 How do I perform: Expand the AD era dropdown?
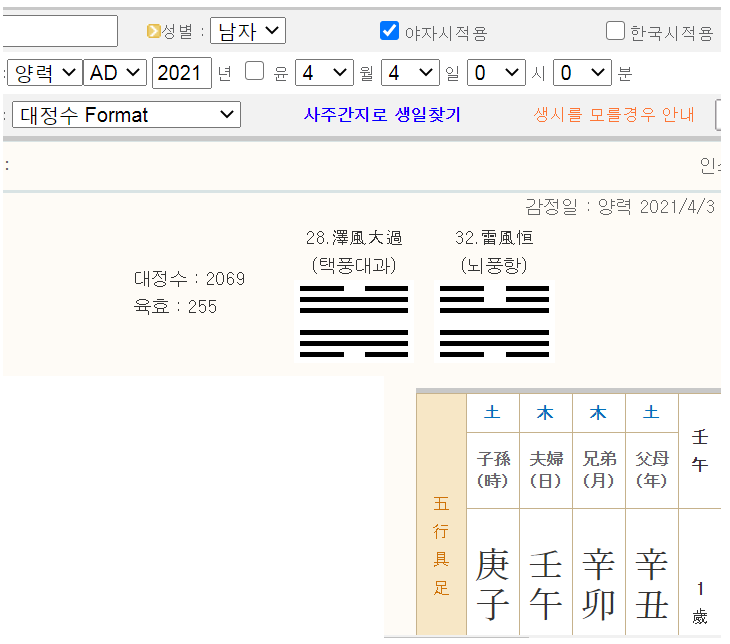coord(116,73)
